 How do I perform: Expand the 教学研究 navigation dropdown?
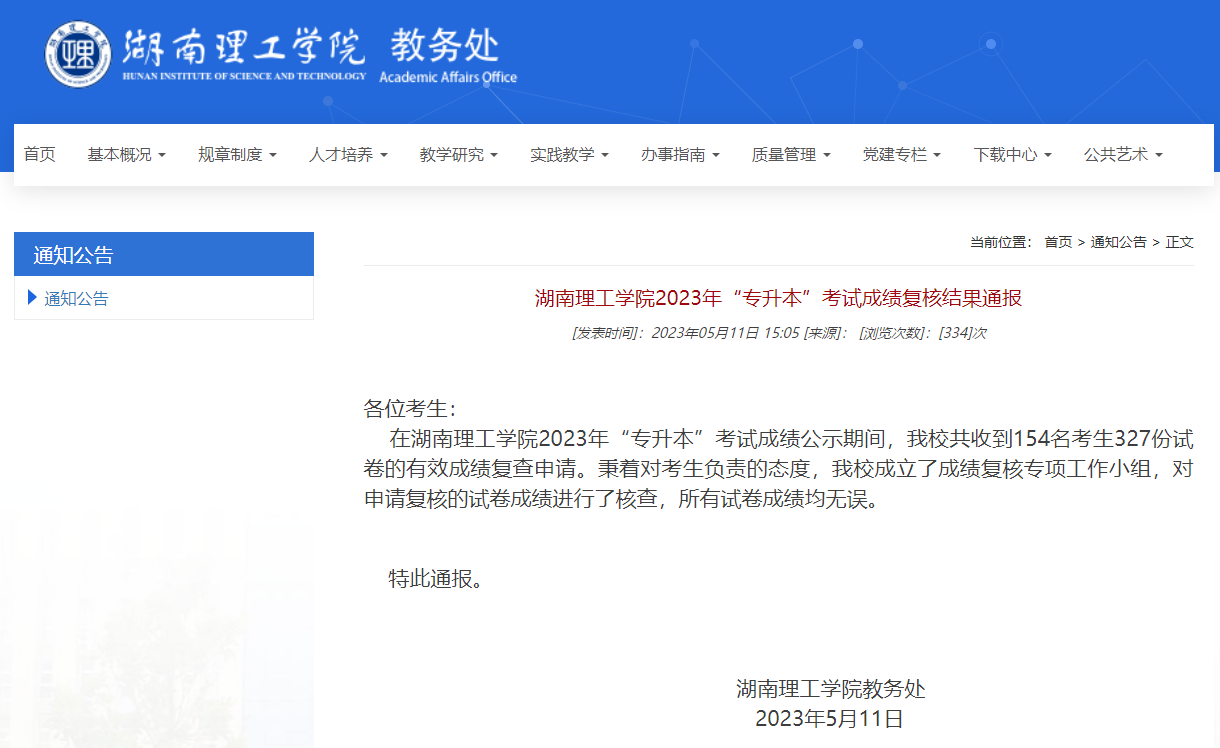click(x=452, y=155)
